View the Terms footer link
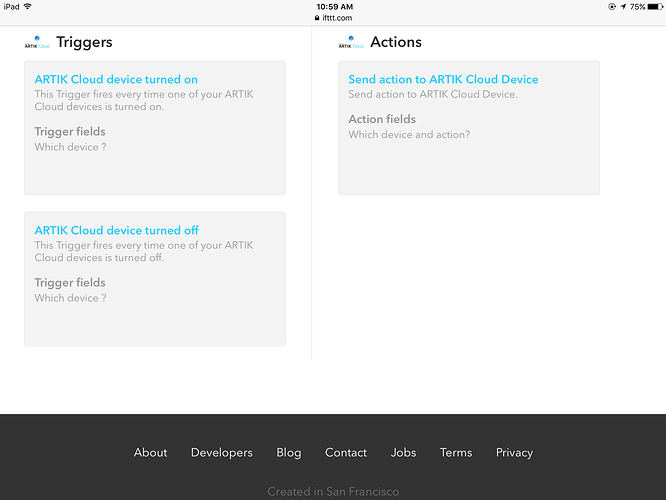 click(x=456, y=452)
